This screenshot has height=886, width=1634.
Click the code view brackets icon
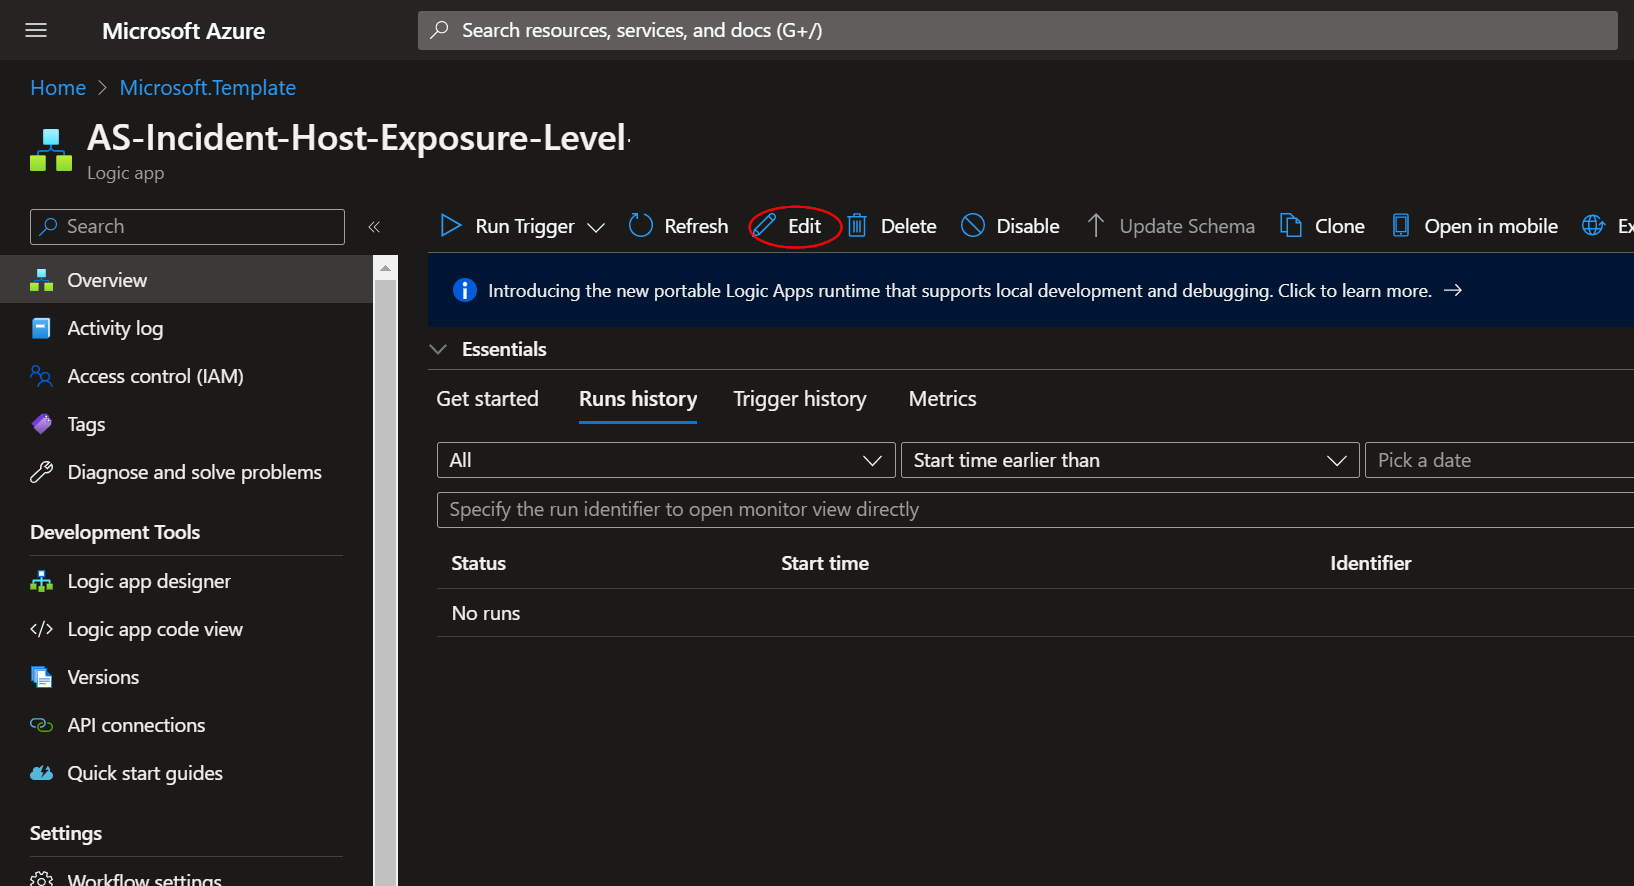click(x=41, y=629)
